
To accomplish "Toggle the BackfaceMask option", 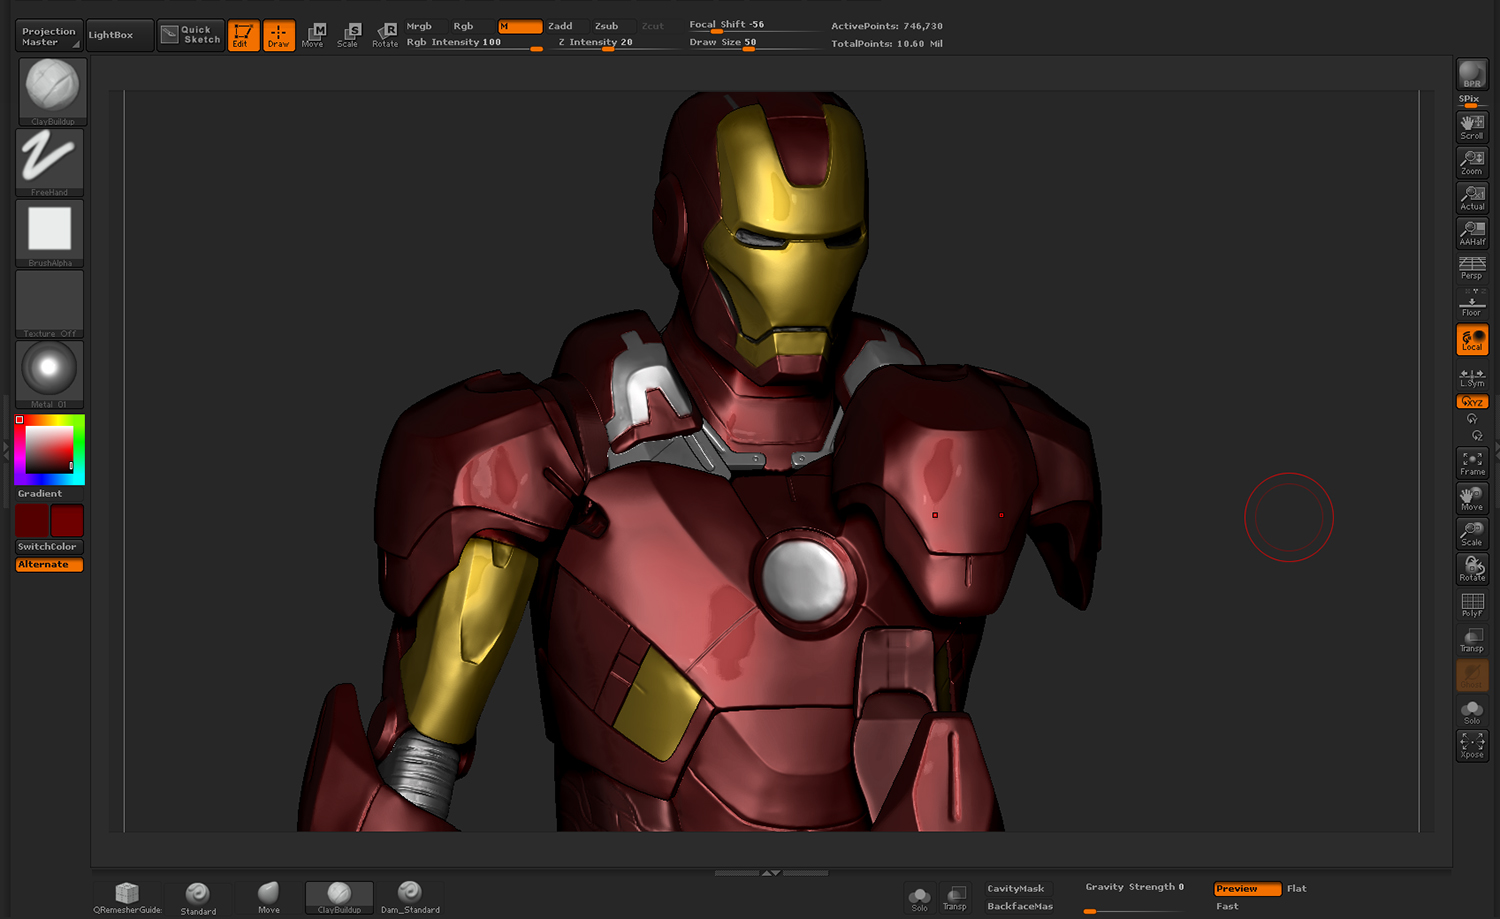I will [1020, 907].
